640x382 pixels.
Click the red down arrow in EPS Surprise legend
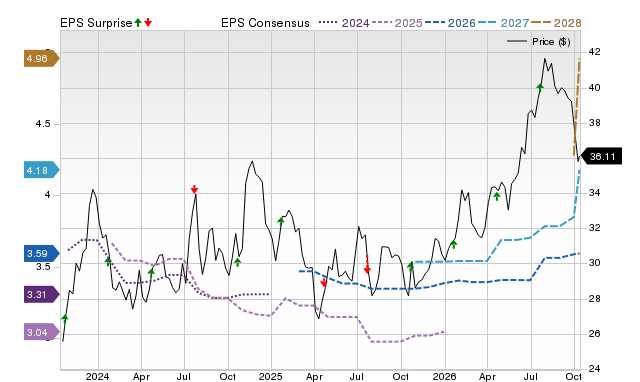pos(148,23)
